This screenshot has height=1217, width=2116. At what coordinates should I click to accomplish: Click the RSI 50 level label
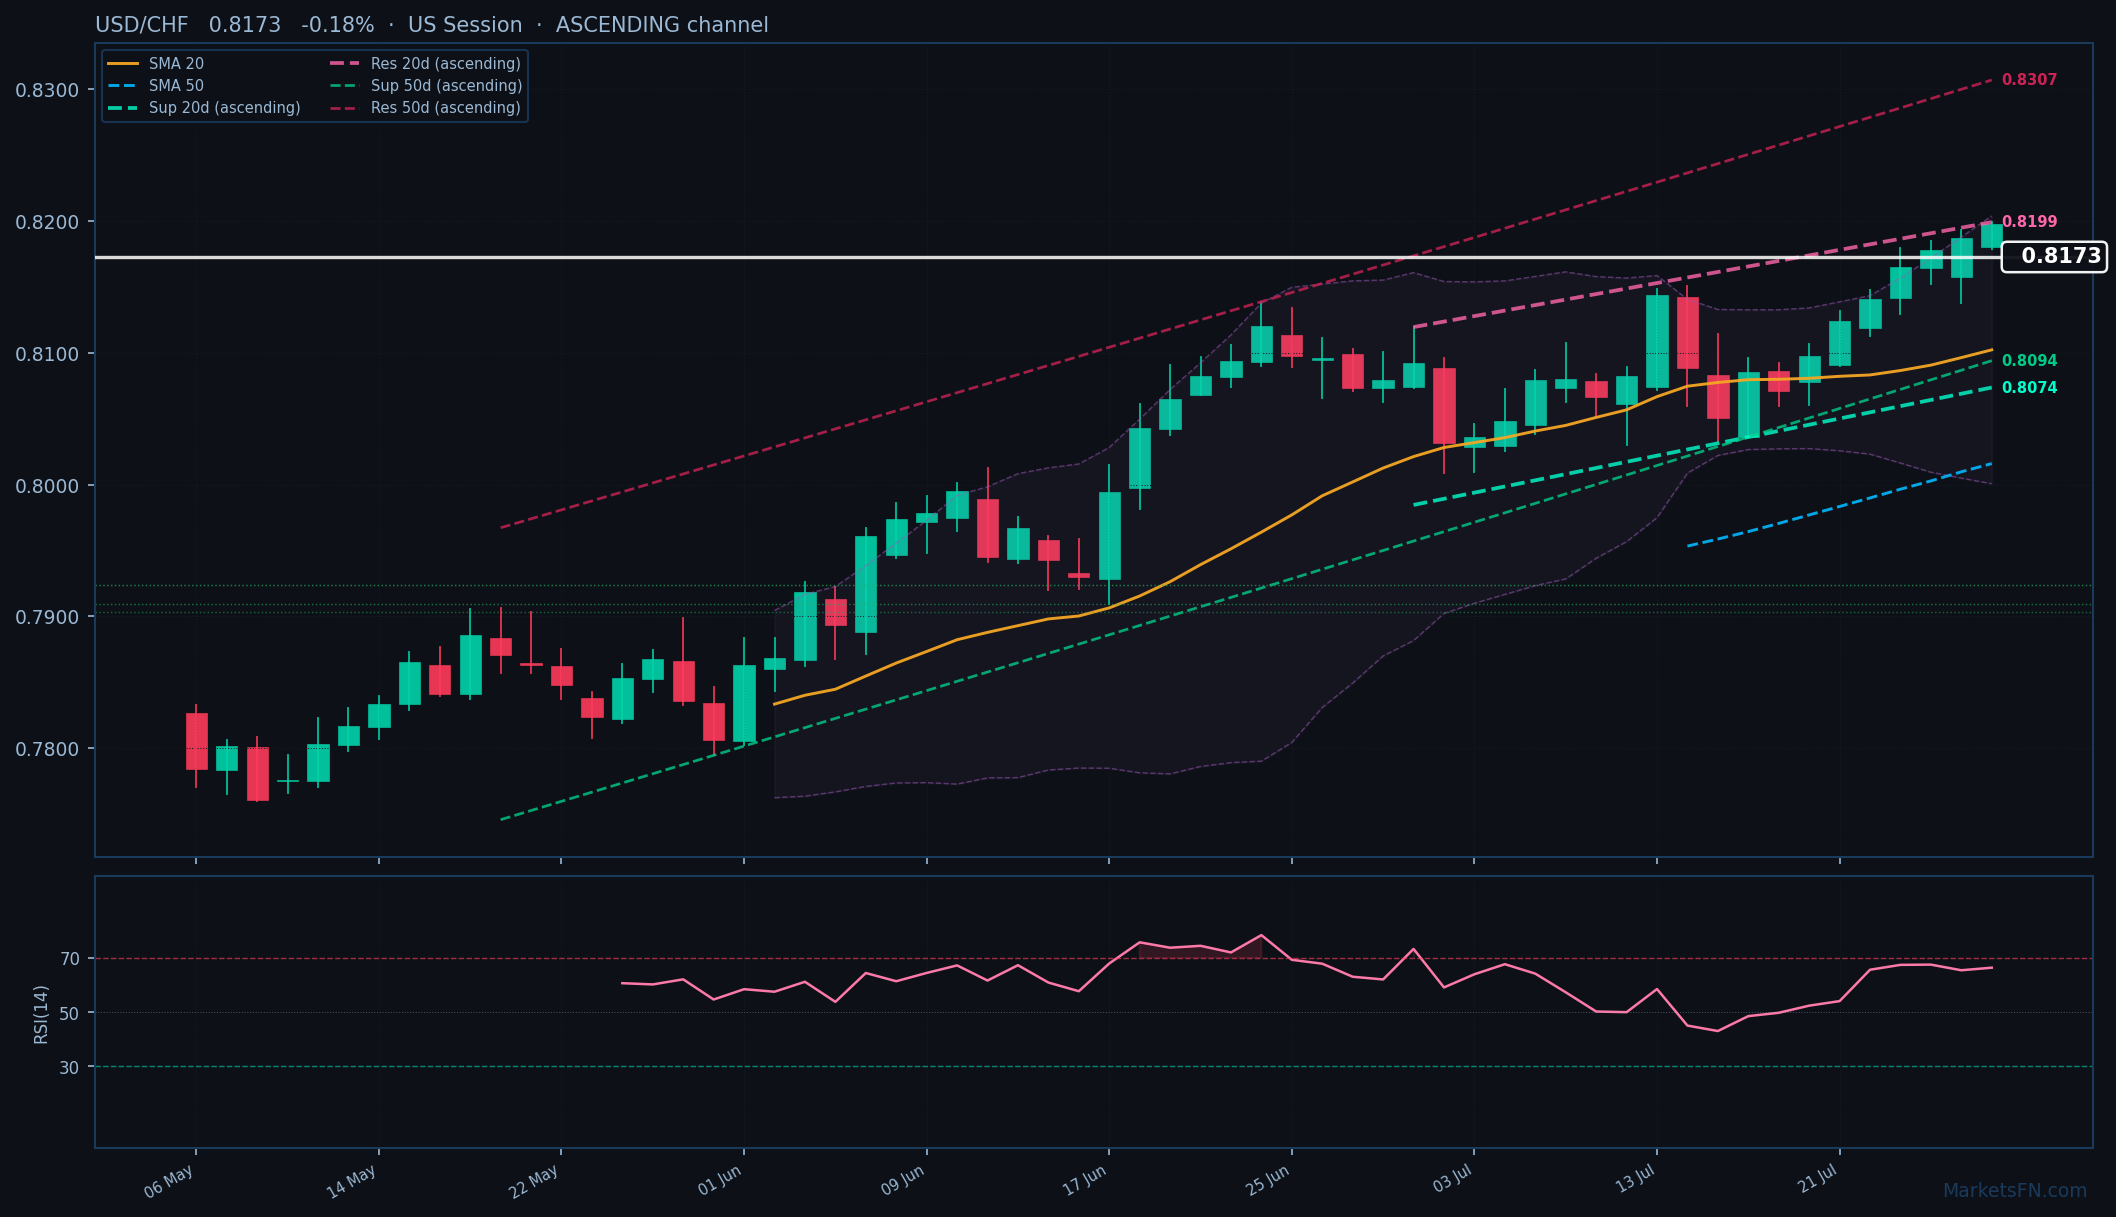(x=70, y=1013)
